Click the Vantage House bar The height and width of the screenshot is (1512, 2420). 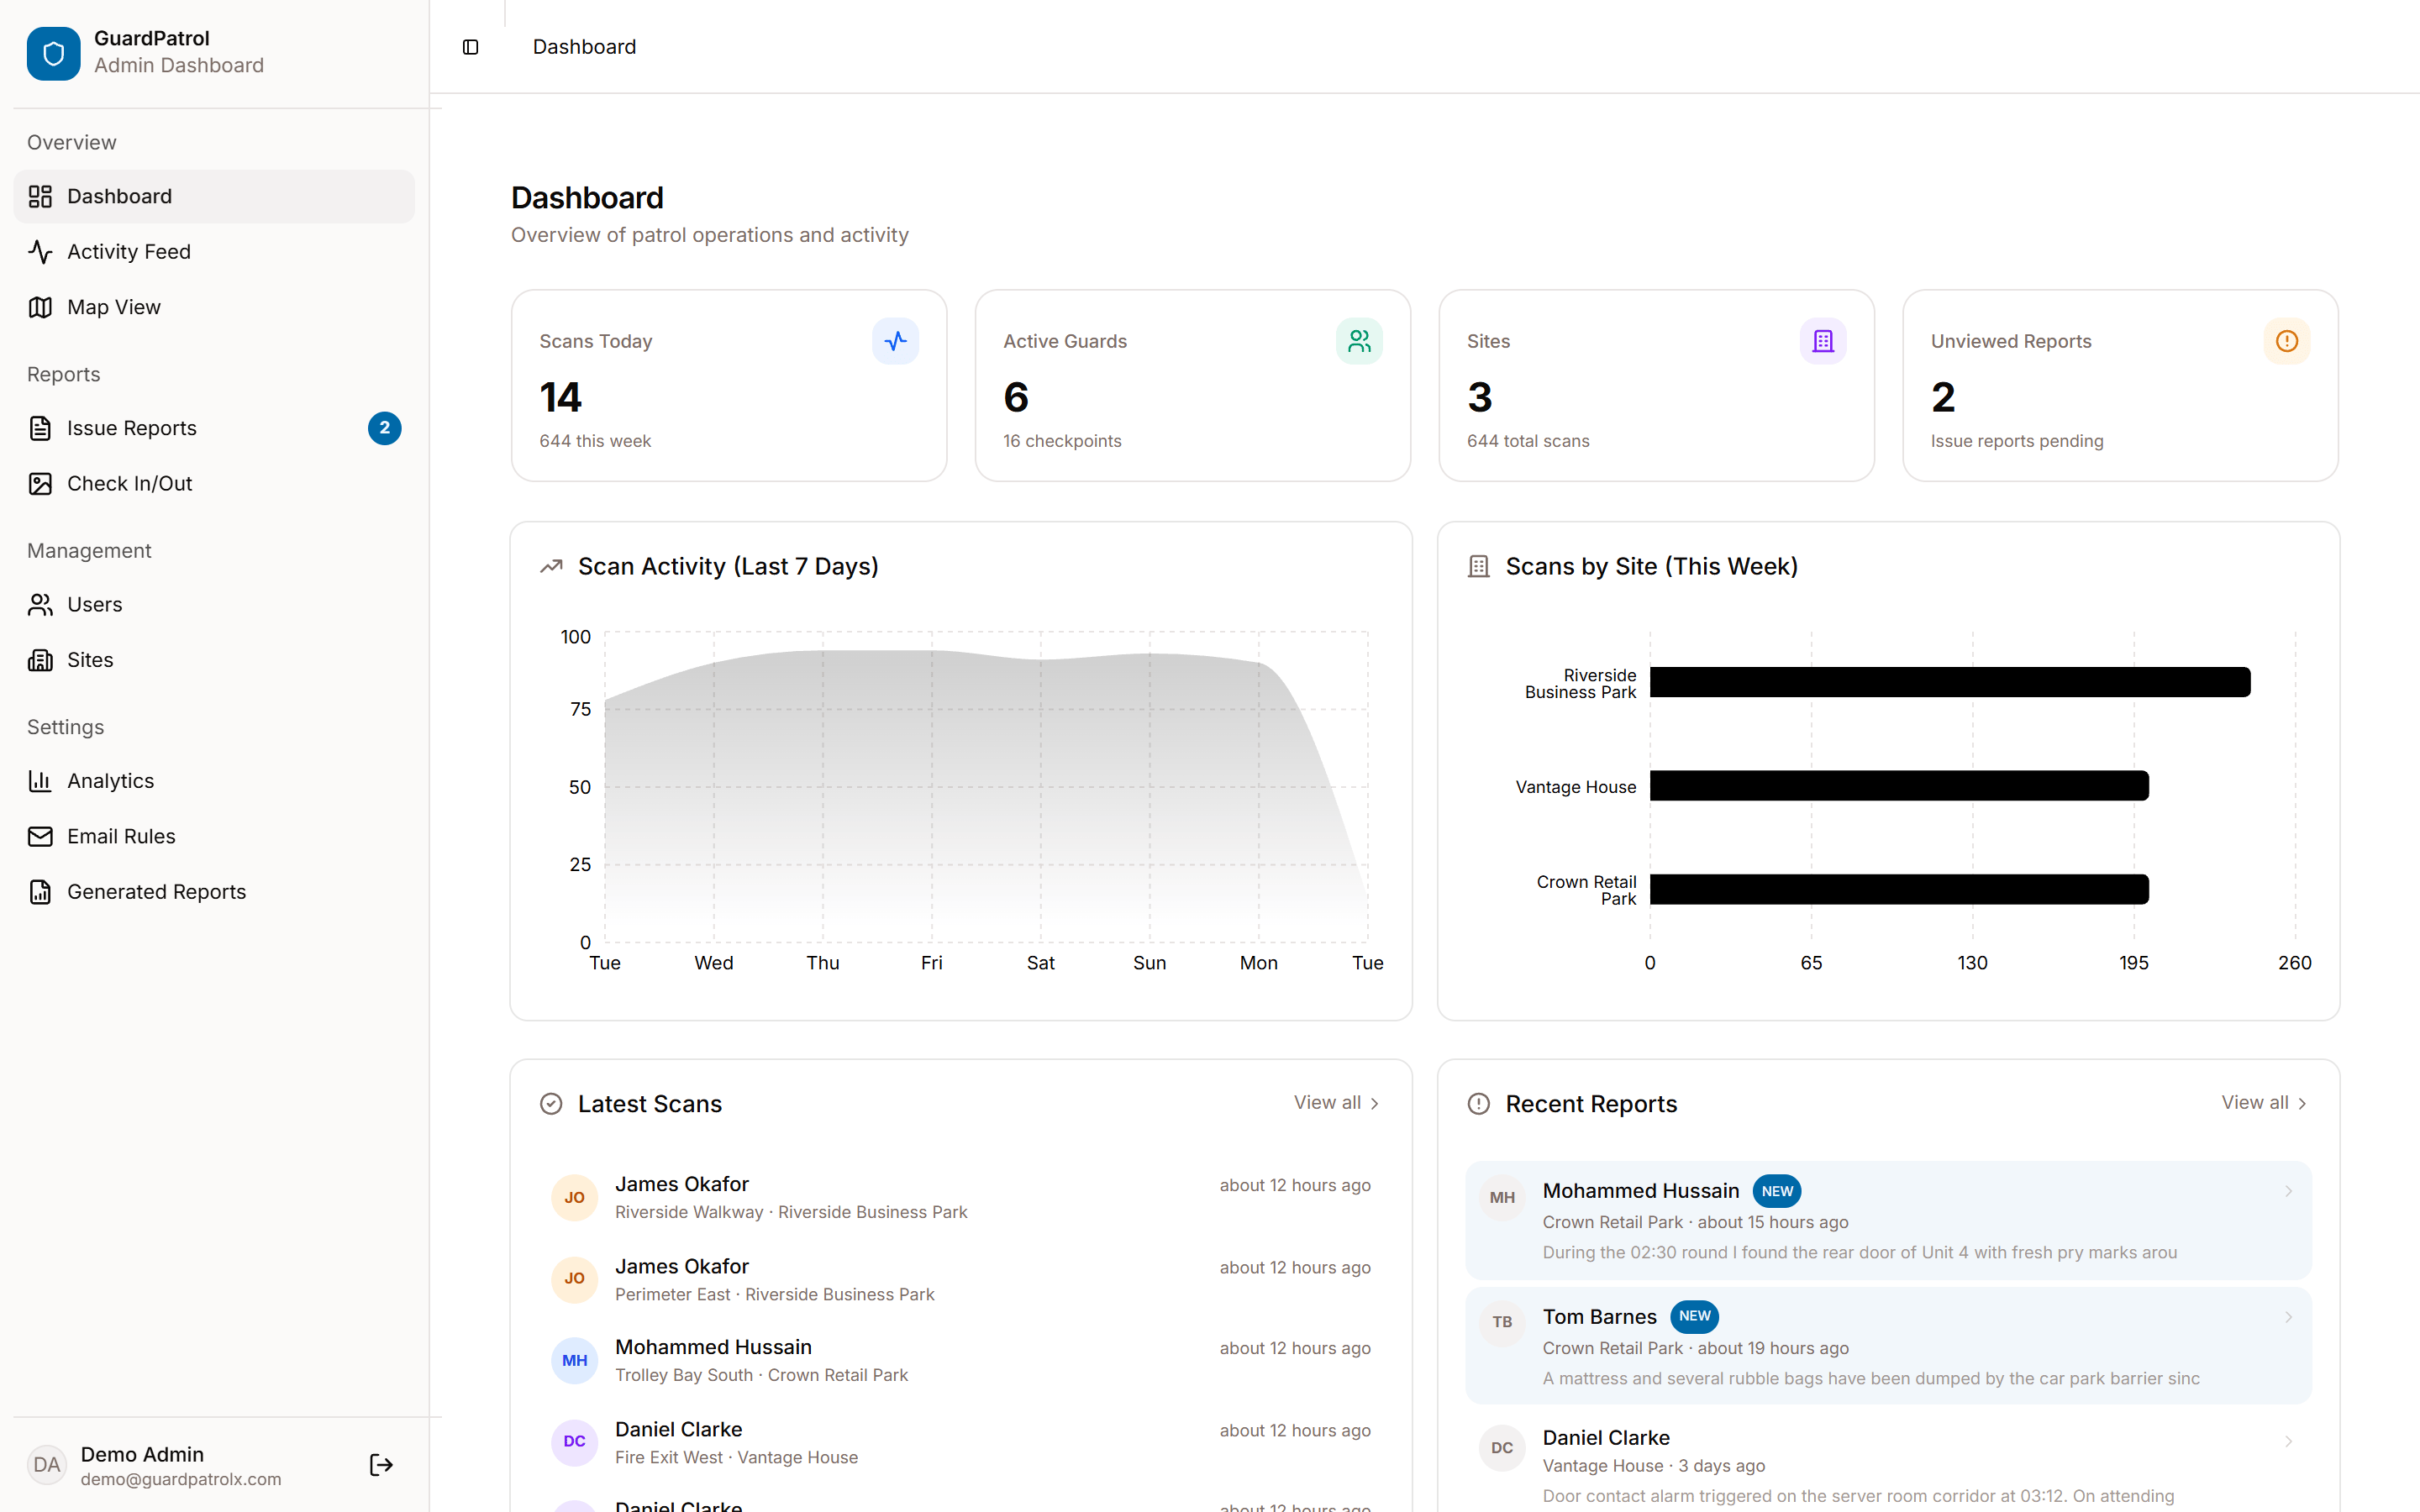point(1899,786)
